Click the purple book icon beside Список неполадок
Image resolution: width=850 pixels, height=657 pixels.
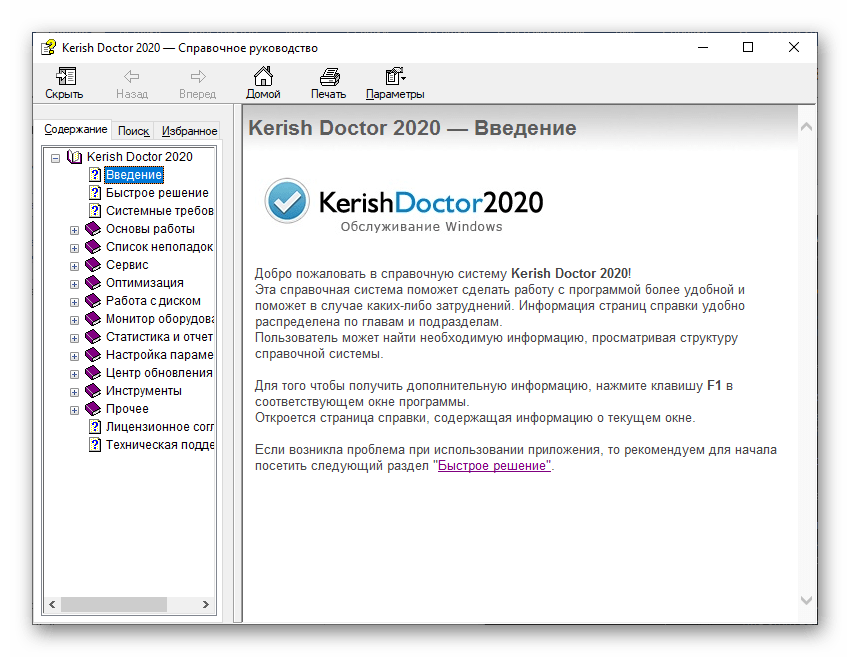point(93,247)
